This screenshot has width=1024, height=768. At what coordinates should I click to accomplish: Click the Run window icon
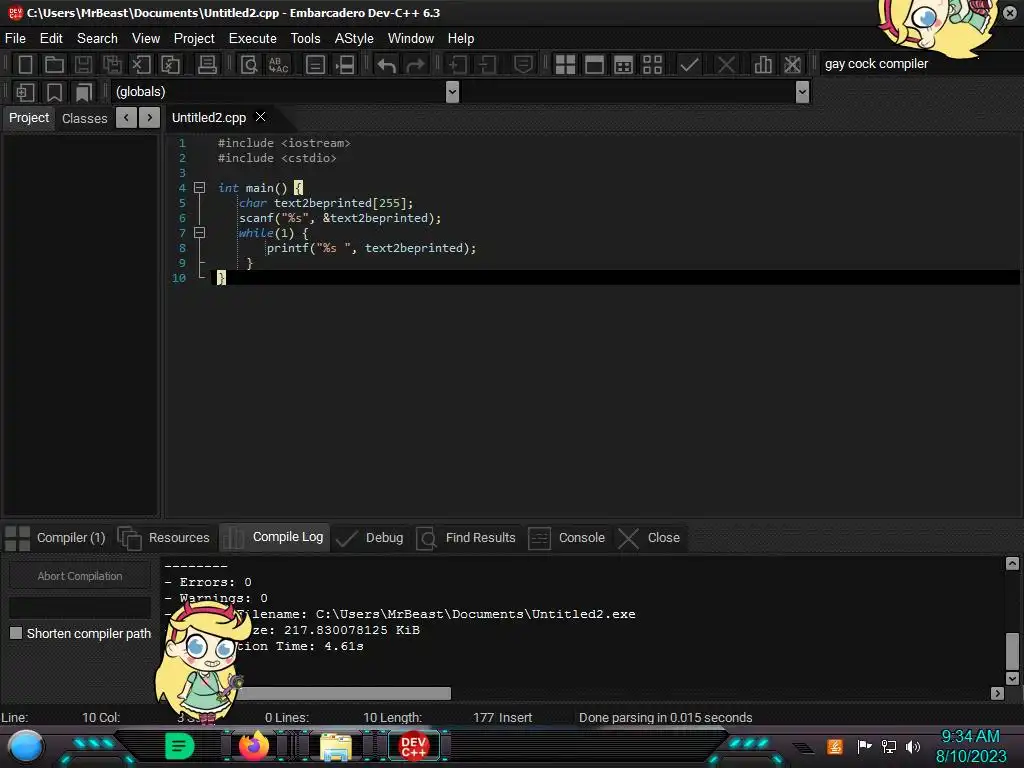click(594, 65)
